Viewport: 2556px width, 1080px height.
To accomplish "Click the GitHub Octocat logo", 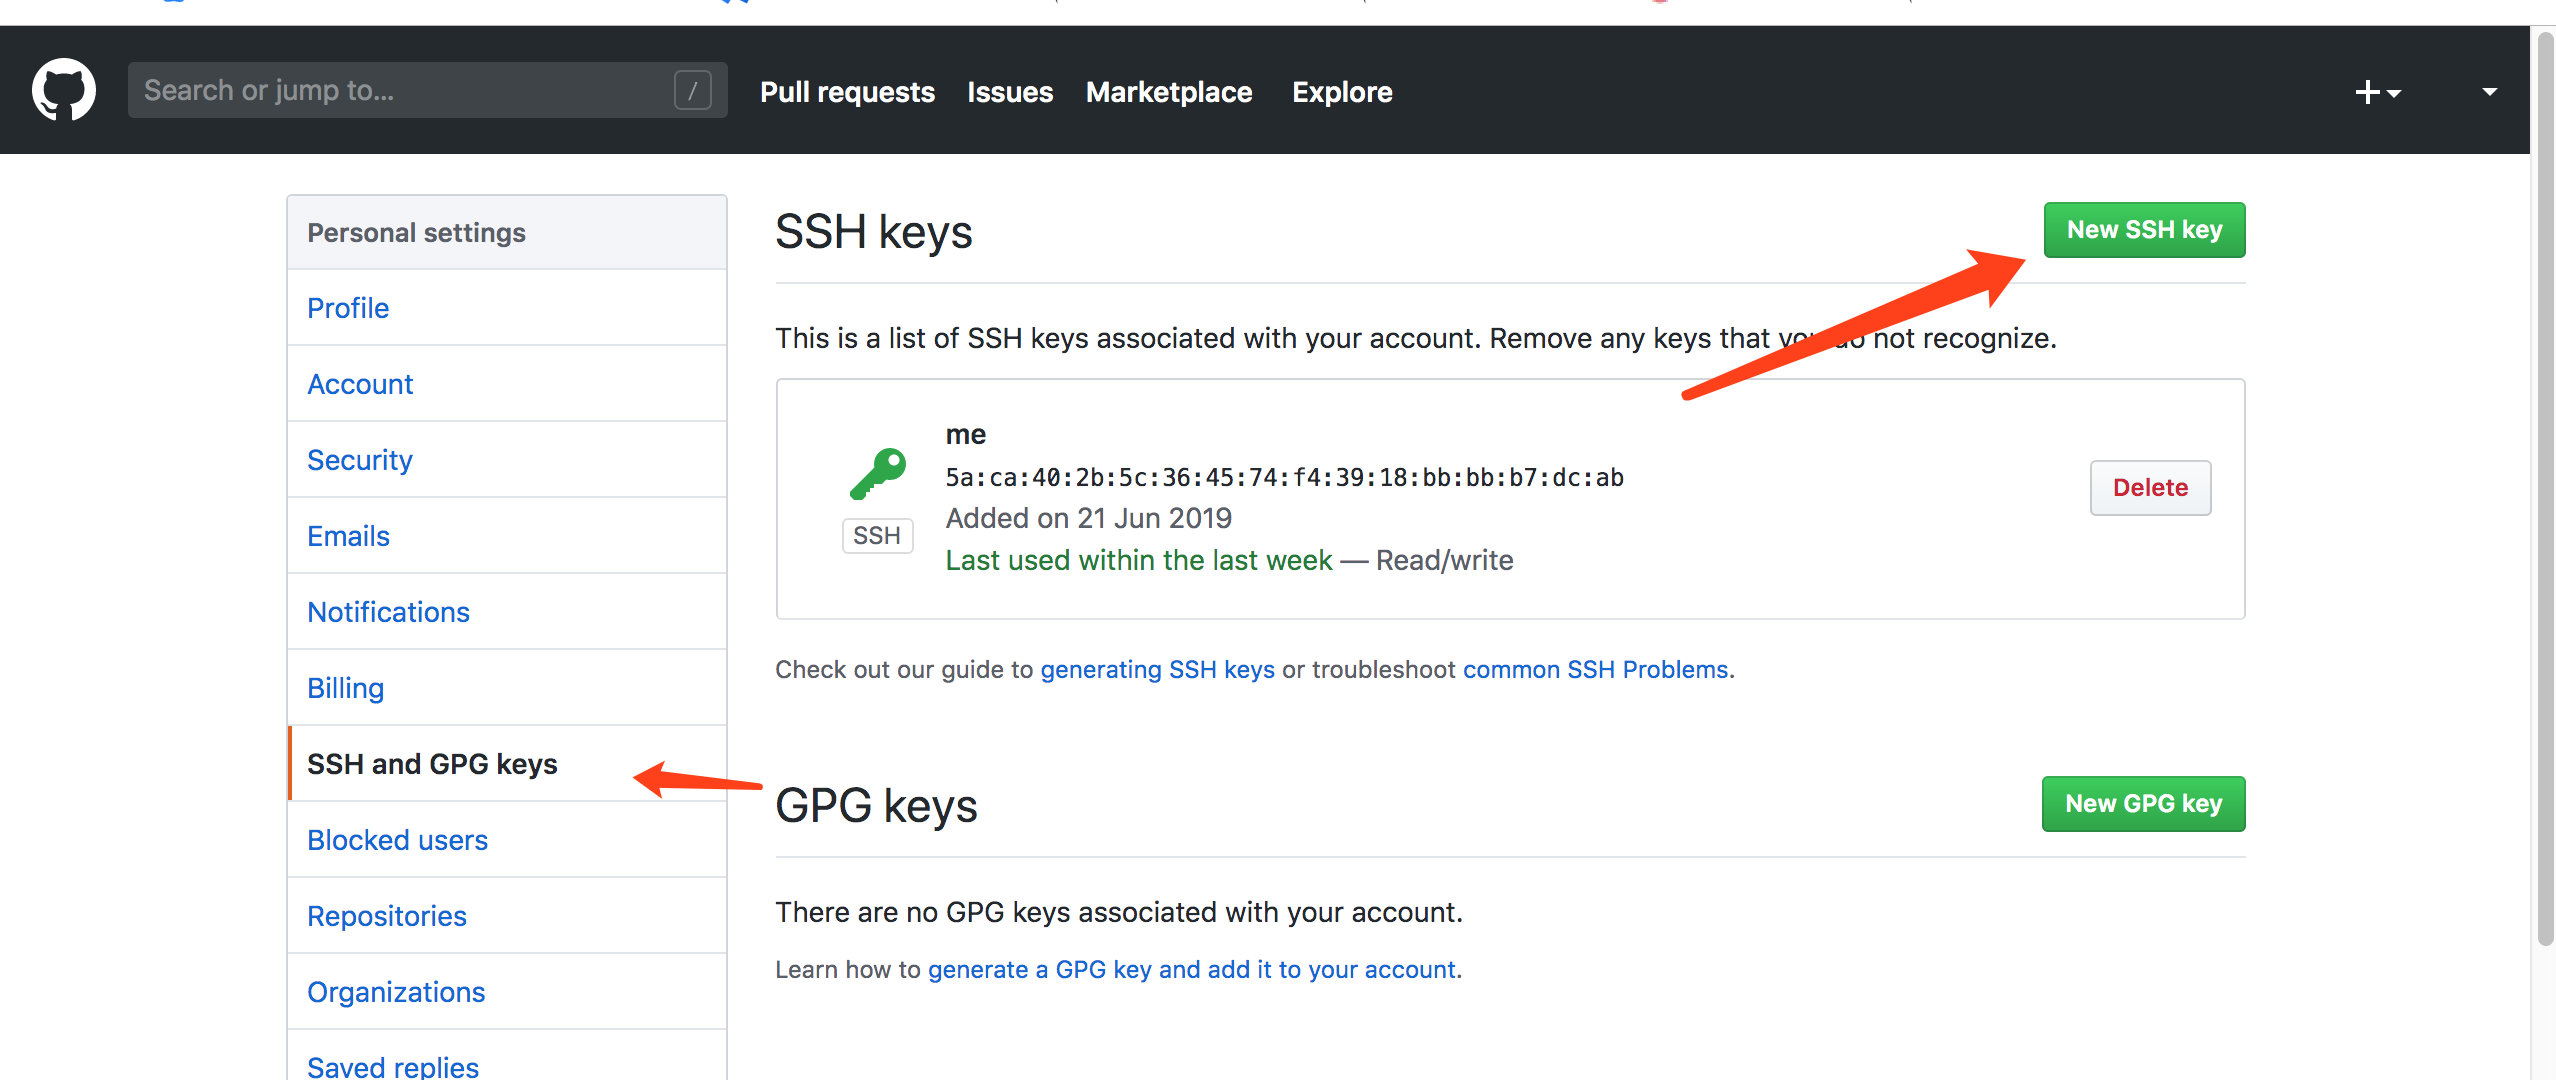I will coord(64,90).
